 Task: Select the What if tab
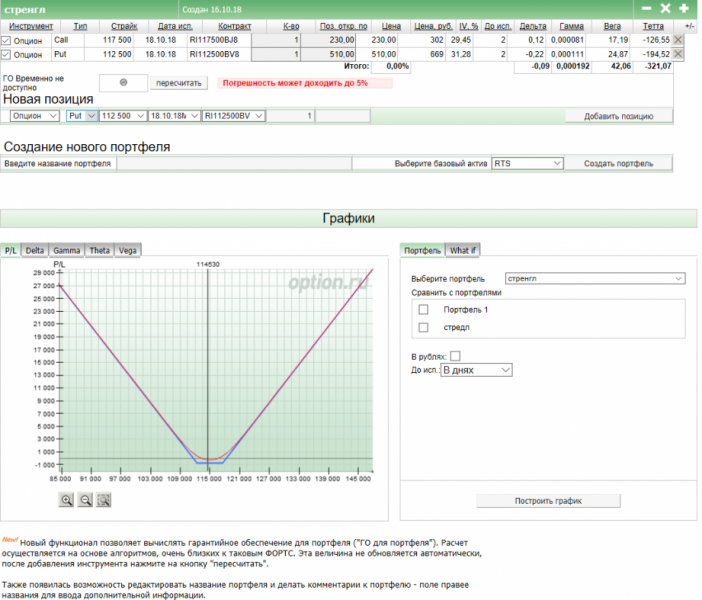coord(463,250)
